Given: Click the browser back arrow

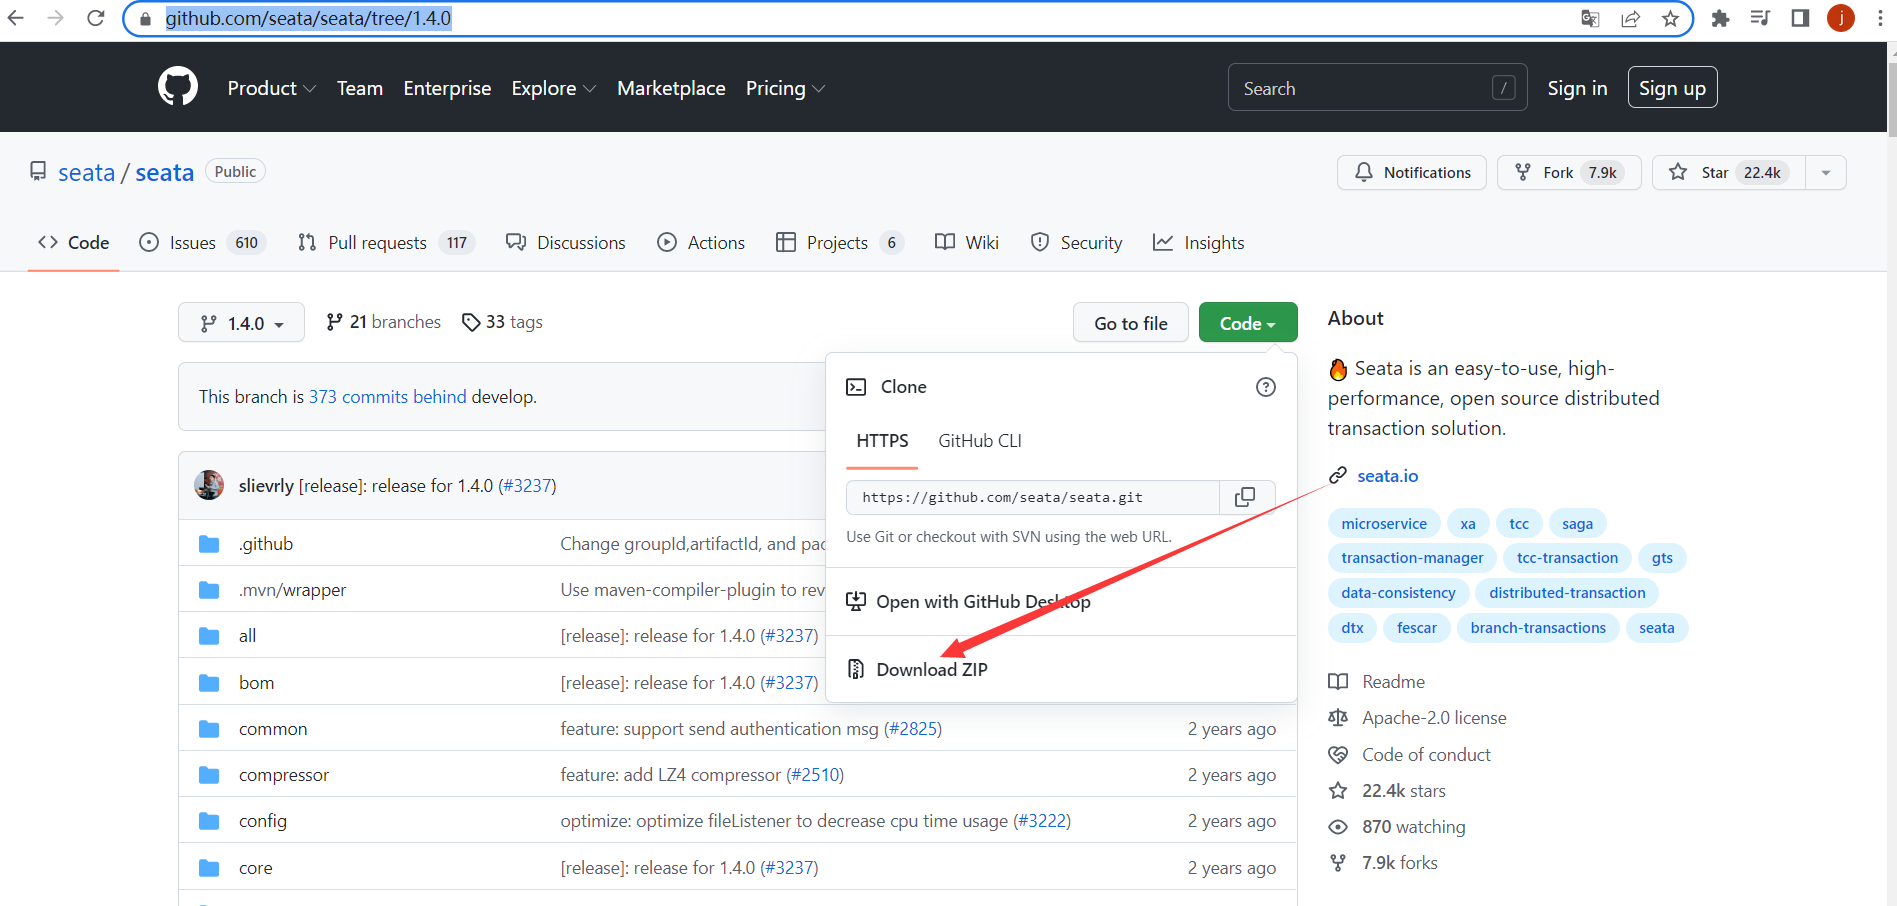Looking at the screenshot, I should click(16, 18).
